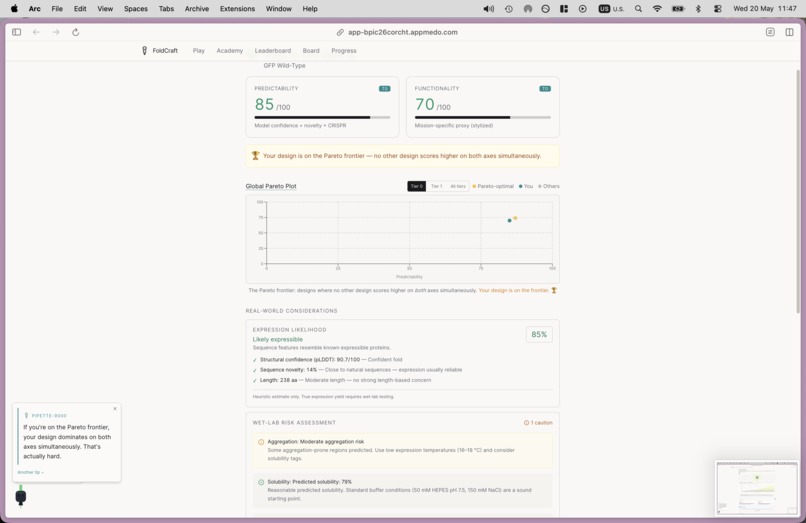Click 'Your design is on the frontier' text
Image resolution: width=806 pixels, height=523 pixels.
pos(514,291)
